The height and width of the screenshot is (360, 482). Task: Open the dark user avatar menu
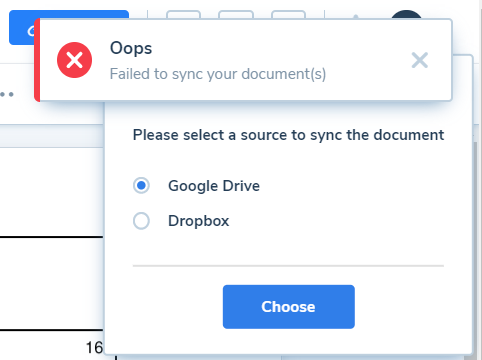pos(406,14)
